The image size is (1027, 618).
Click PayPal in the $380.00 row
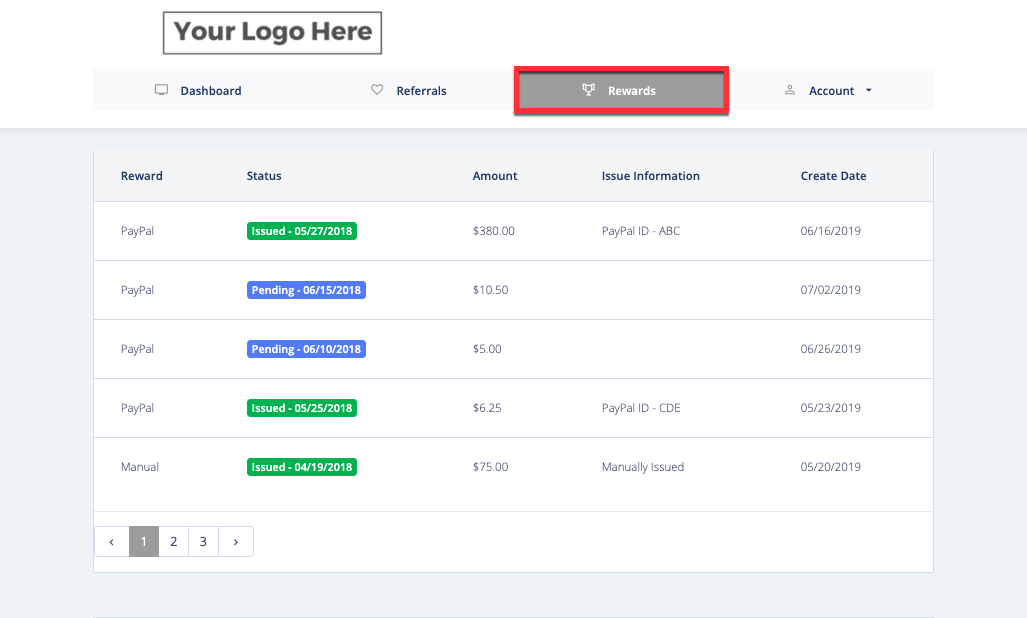point(138,231)
